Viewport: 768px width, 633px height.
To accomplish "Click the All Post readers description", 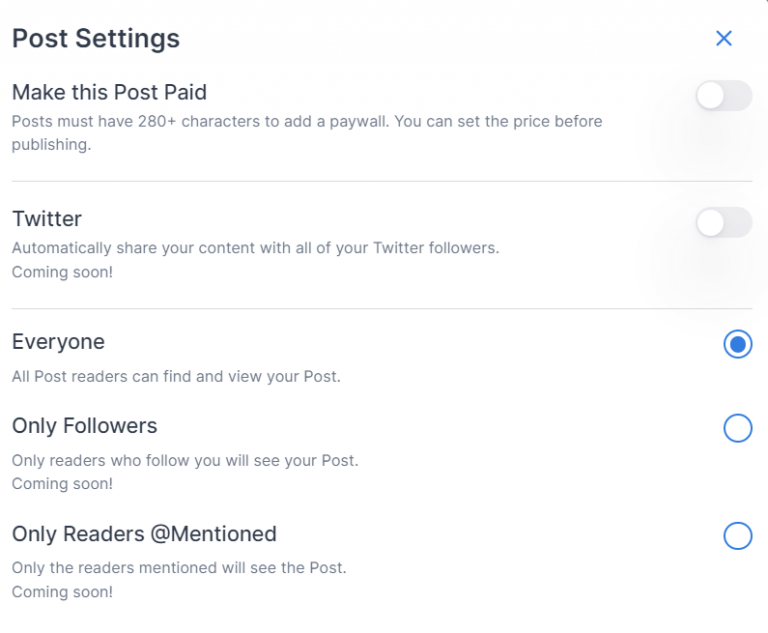I will coord(176,377).
